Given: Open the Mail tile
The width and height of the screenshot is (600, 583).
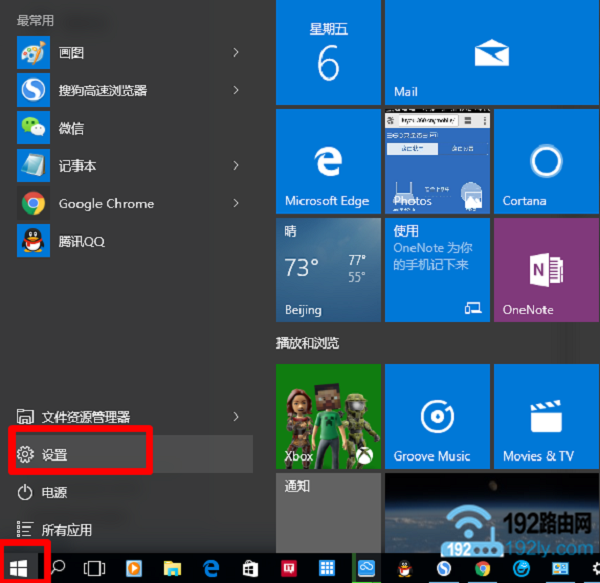Looking at the screenshot, I should pos(492,52).
